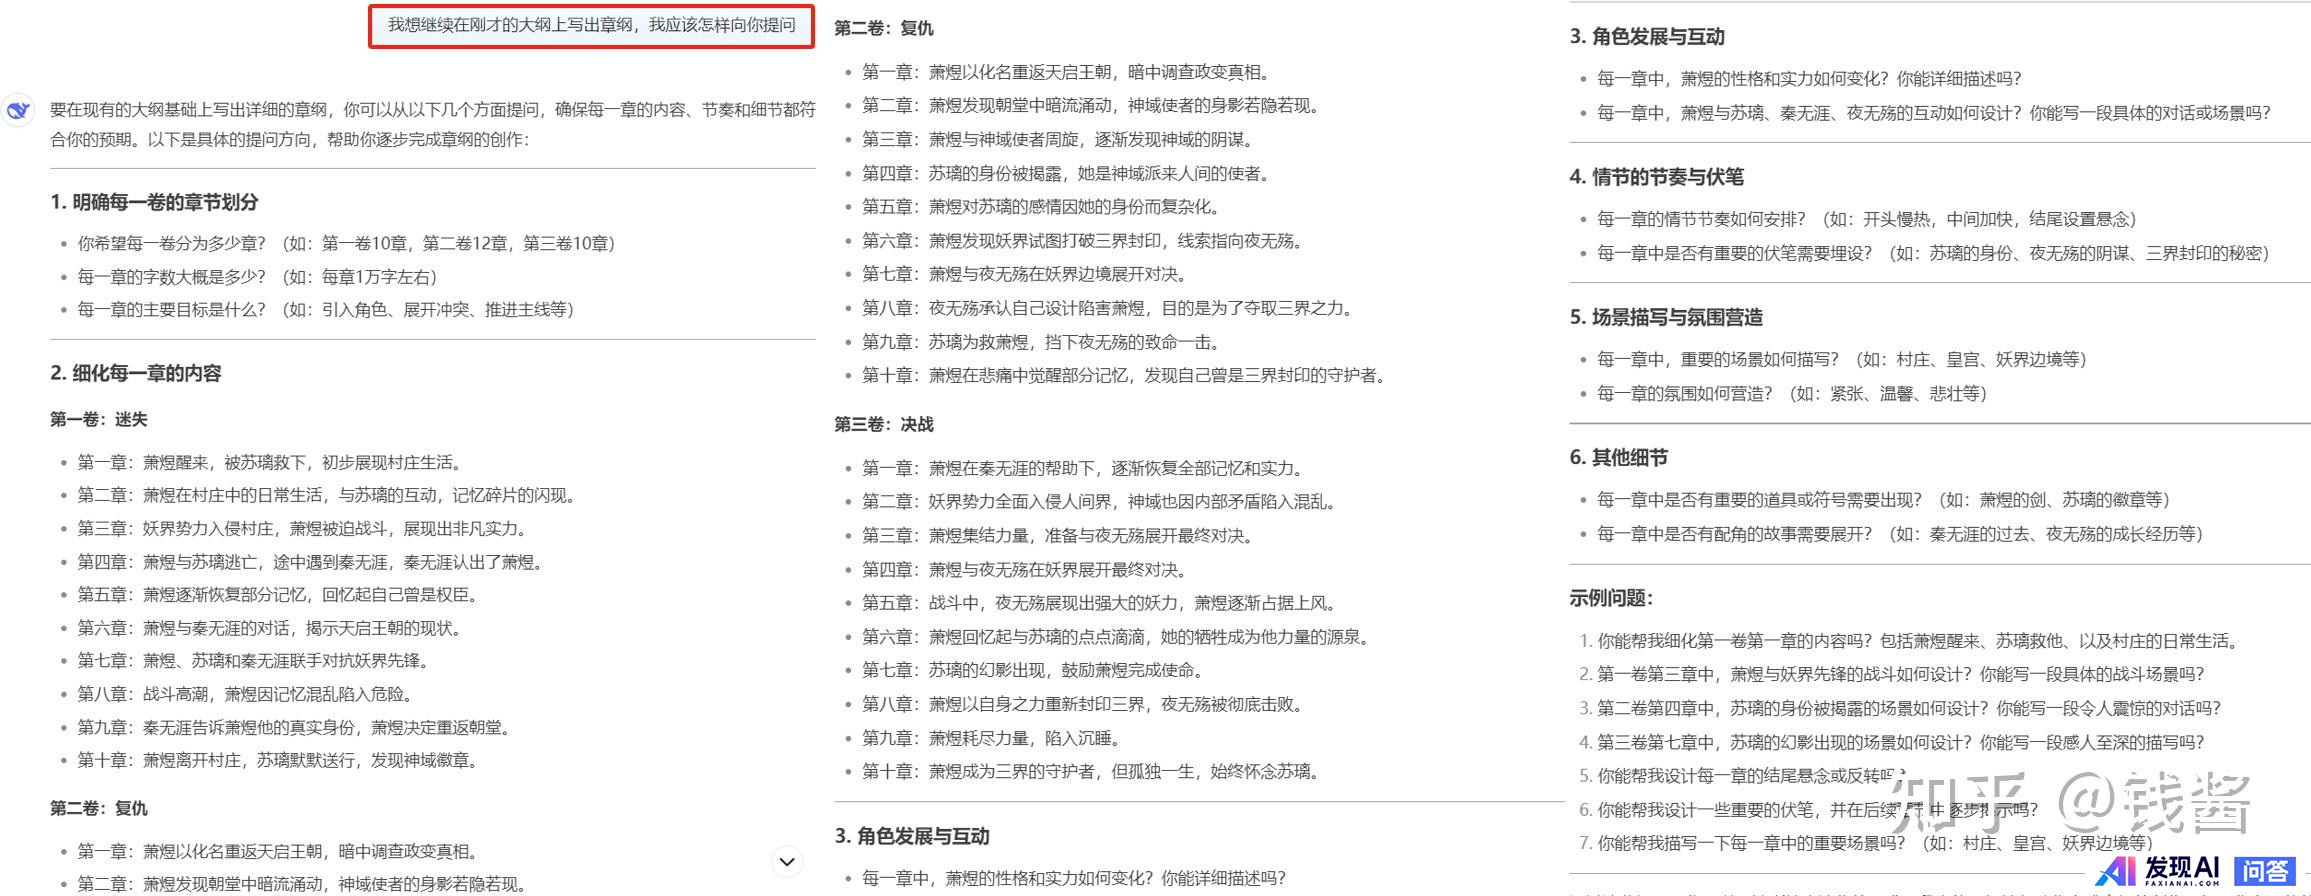Click line "第八章：夜无殇承认自己设计陷害萧煜"
The width and height of the screenshot is (2311, 896).
1108,308
